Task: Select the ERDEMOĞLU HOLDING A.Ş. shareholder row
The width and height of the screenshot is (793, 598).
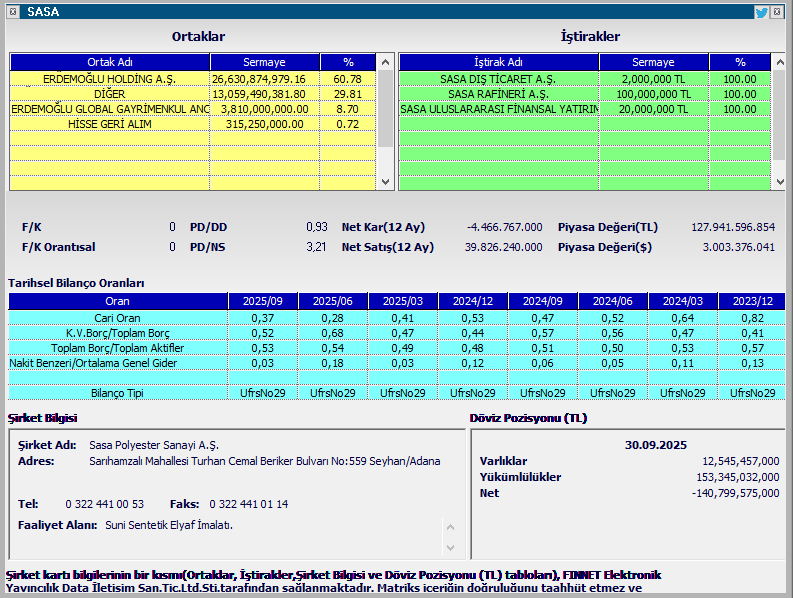Action: click(x=110, y=79)
